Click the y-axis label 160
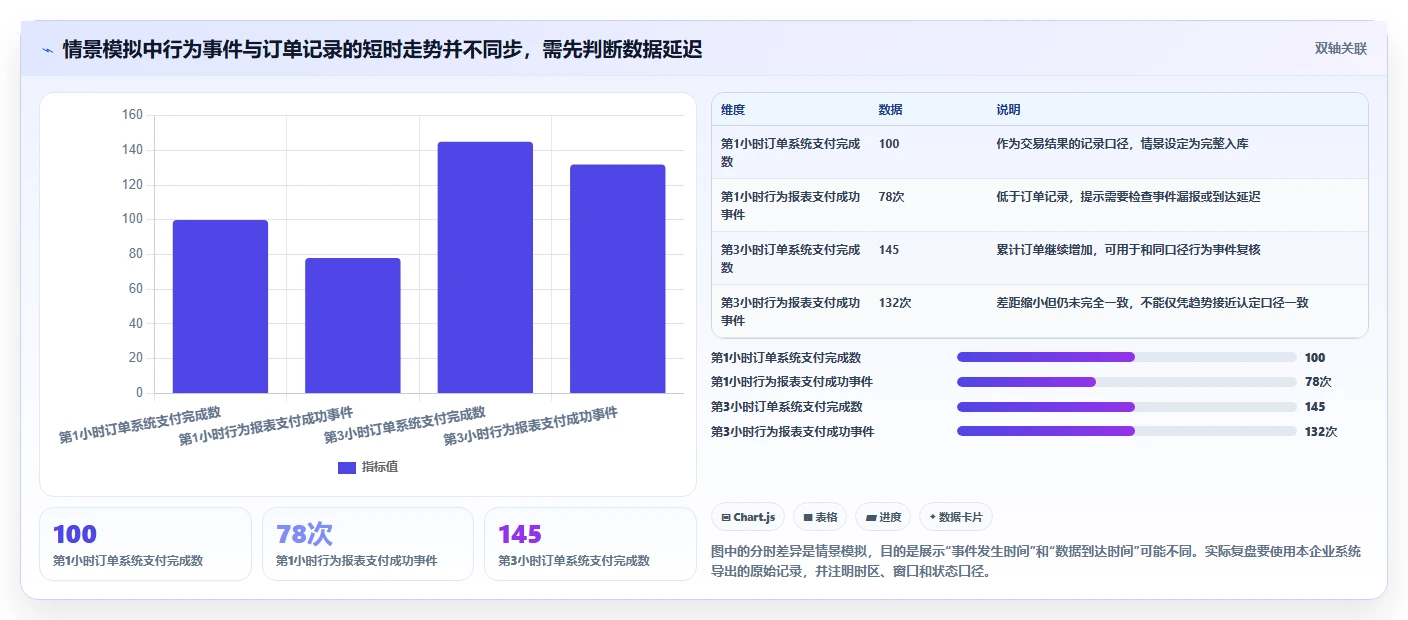This screenshot has height=620, width=1408. tap(133, 115)
